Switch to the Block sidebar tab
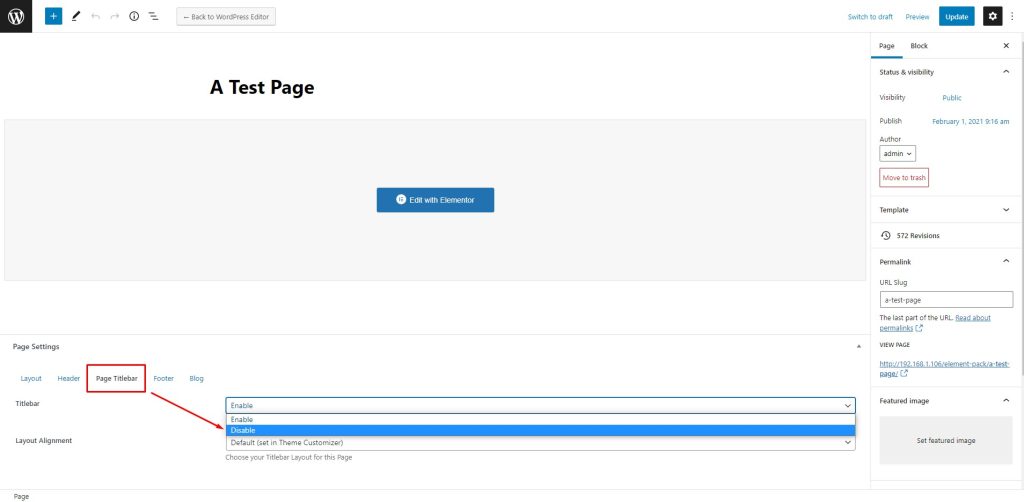Screen dimensions: 1024x502 [x=919, y=46]
